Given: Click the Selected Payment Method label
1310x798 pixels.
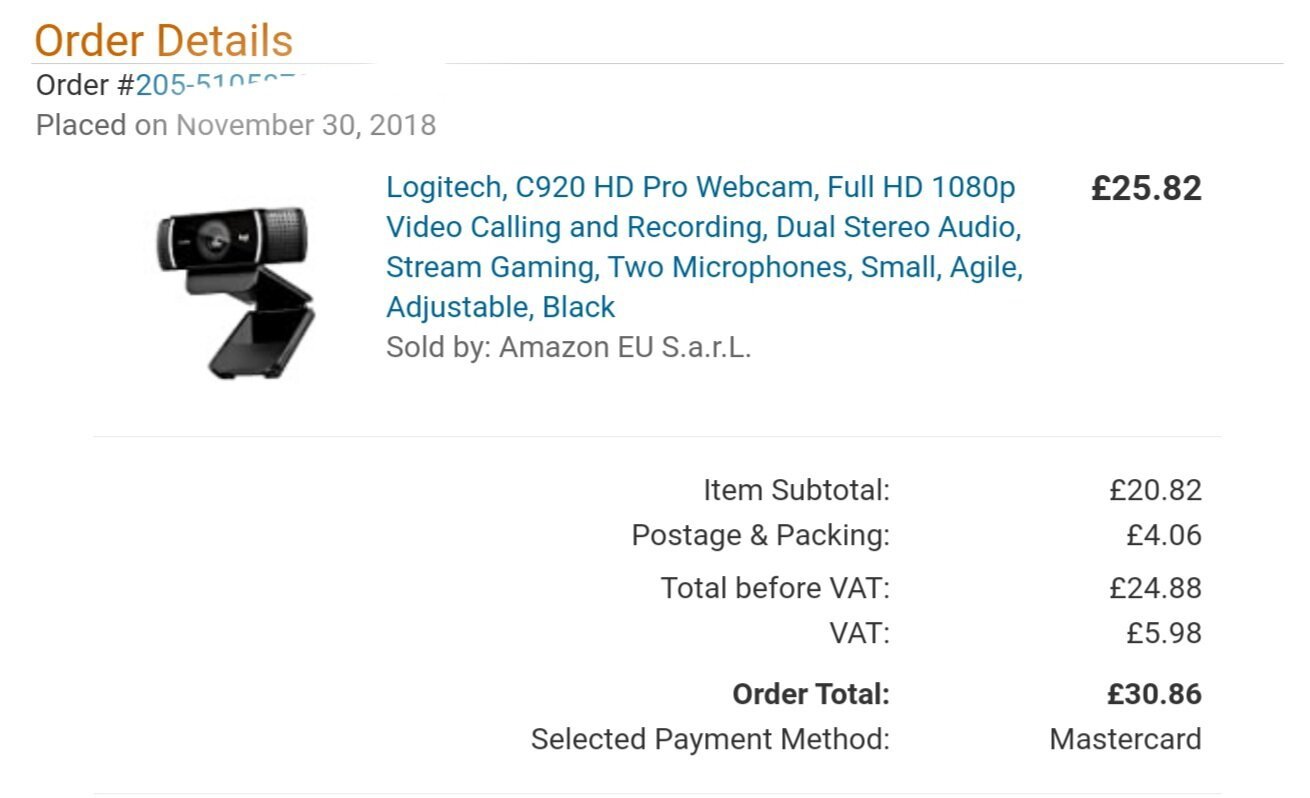Looking at the screenshot, I should point(710,740).
